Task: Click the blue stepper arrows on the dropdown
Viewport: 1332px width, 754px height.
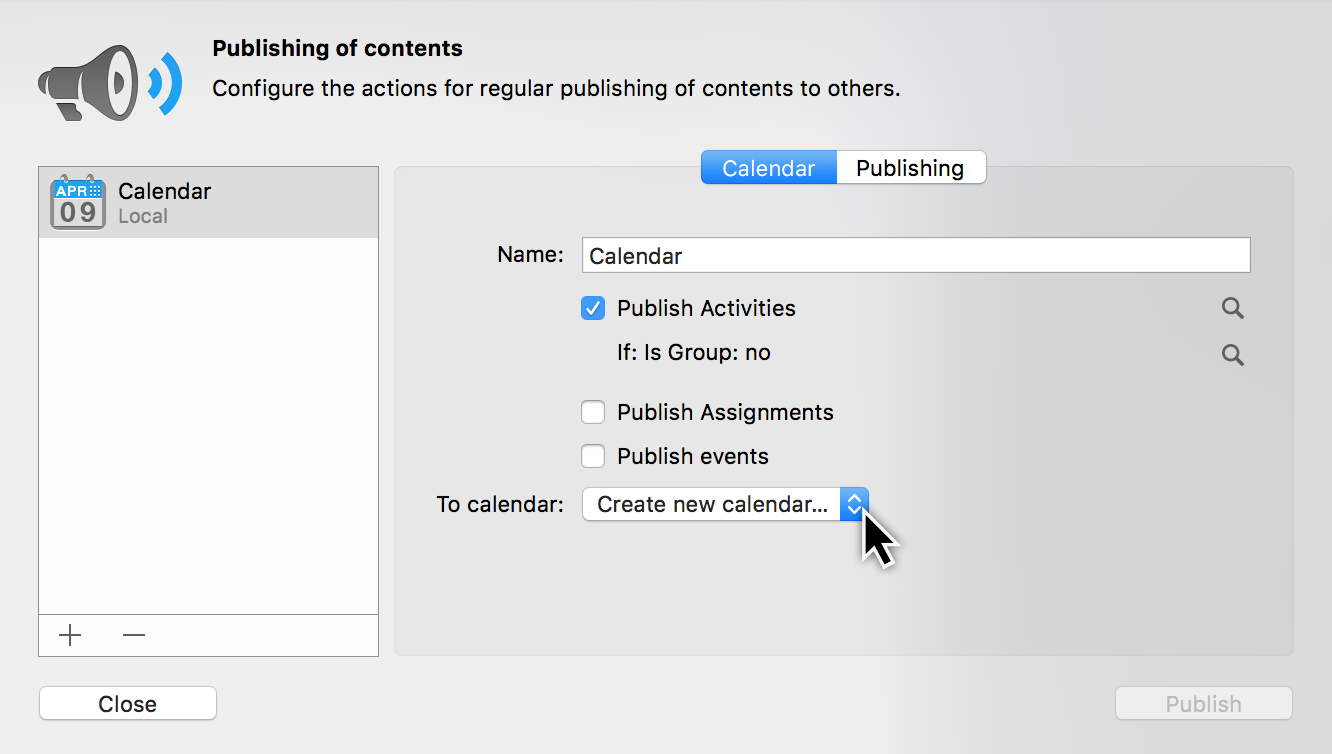Action: [854, 504]
